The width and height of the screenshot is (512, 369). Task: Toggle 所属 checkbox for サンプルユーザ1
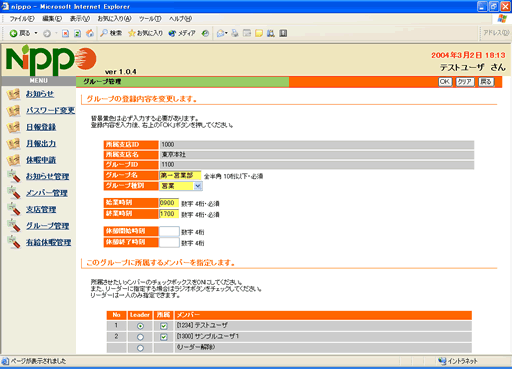[164, 337]
